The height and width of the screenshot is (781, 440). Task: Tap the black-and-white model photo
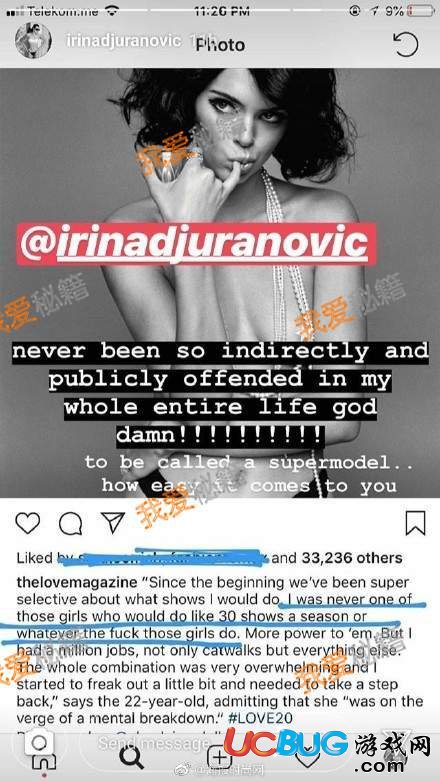pyautogui.click(x=220, y=283)
